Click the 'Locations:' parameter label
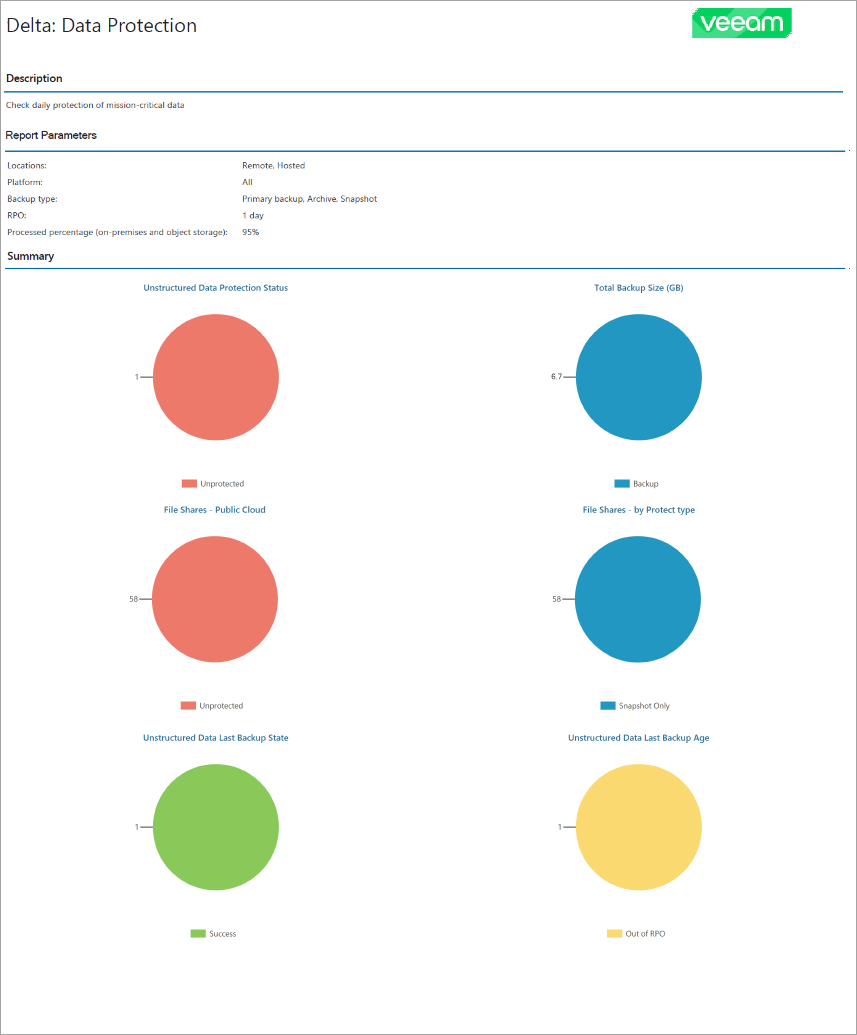Screen dimensions: 857x1035 pyautogui.click(x=27, y=166)
